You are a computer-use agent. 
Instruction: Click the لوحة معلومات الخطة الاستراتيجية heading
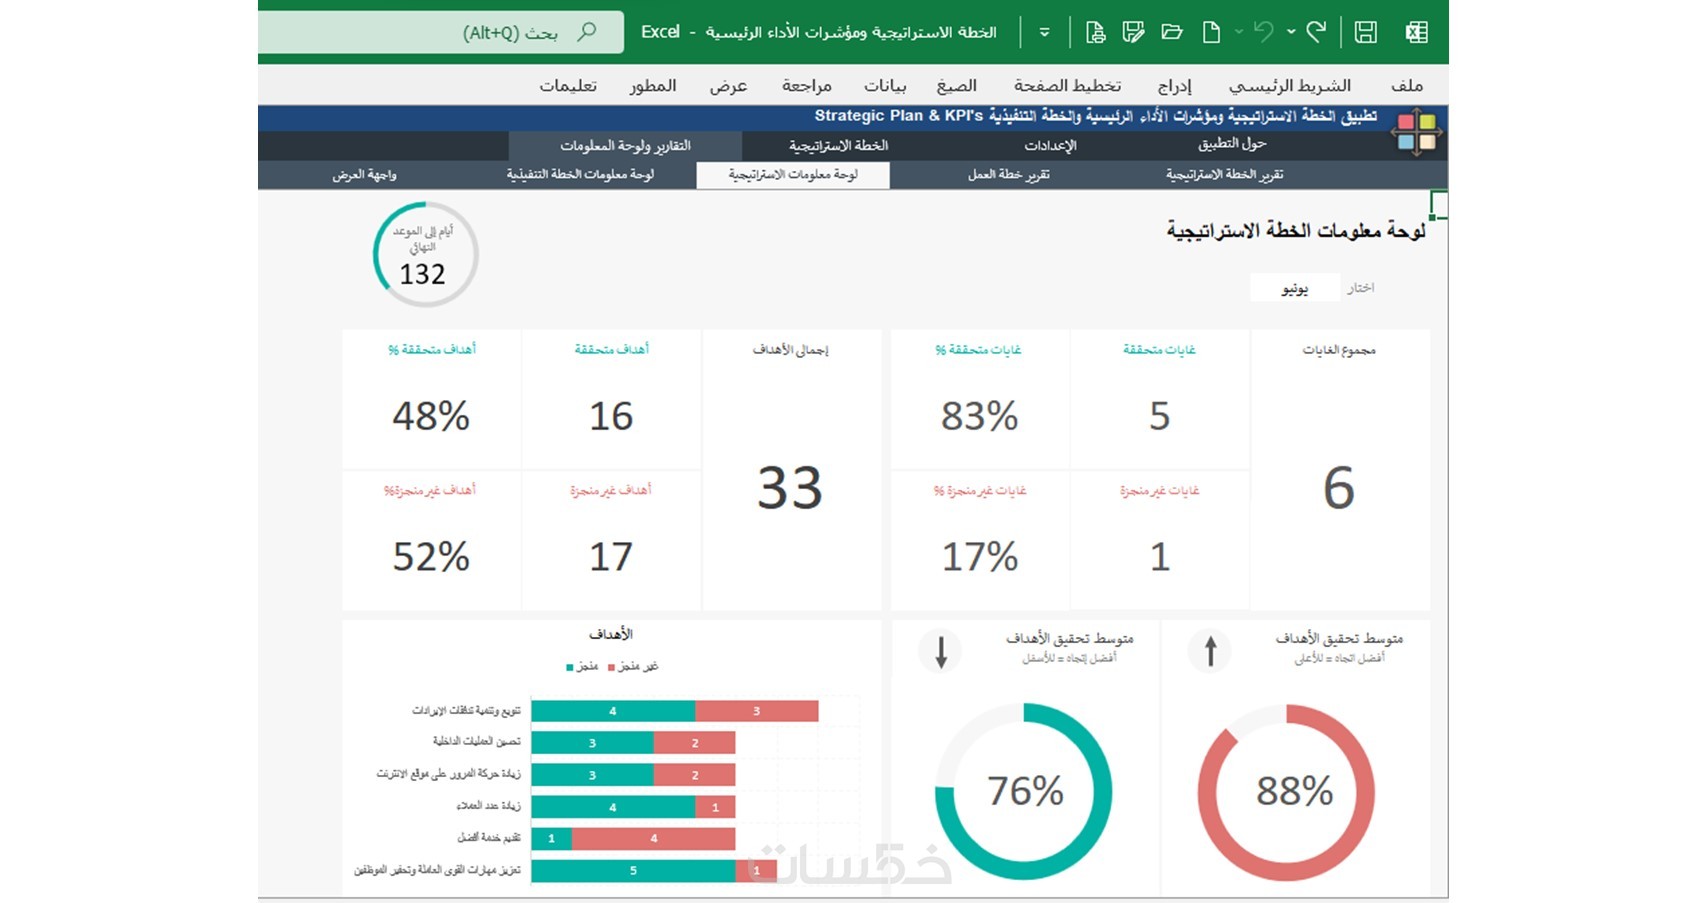click(x=1296, y=231)
